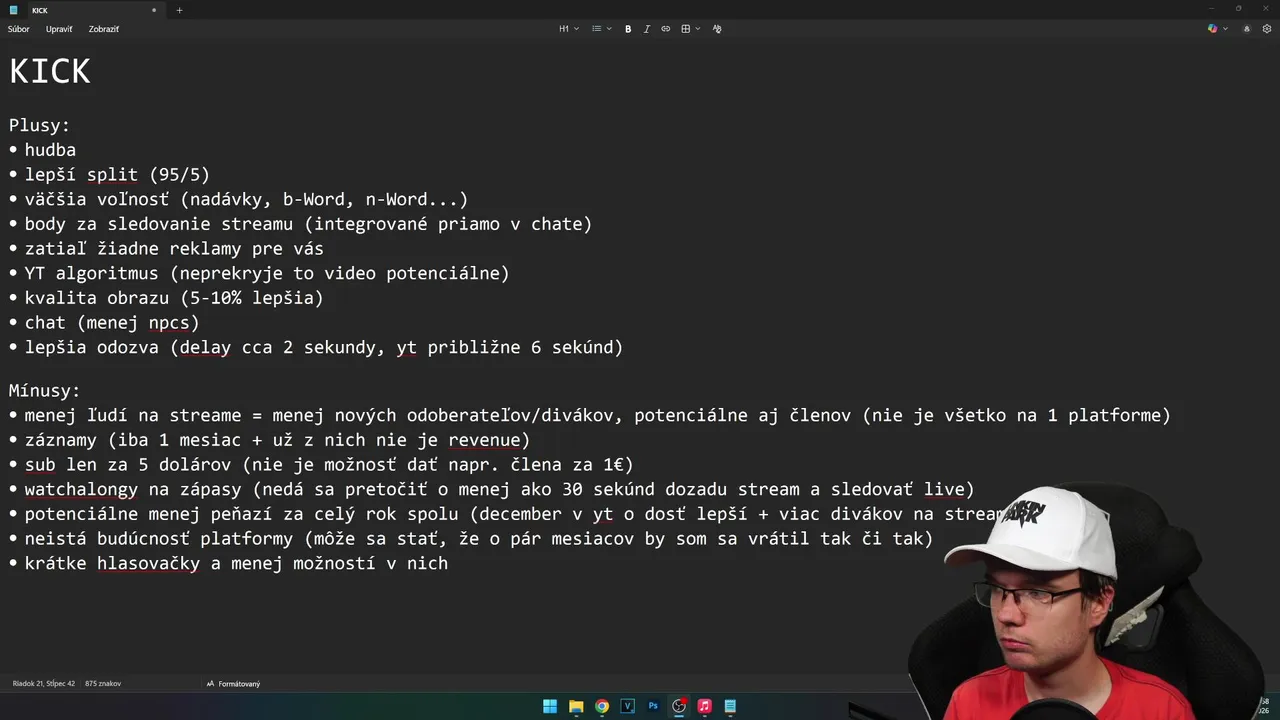Click the 'neistá budúcnosť platformy' line
Viewport: 1280px width, 720px height.
point(478,538)
